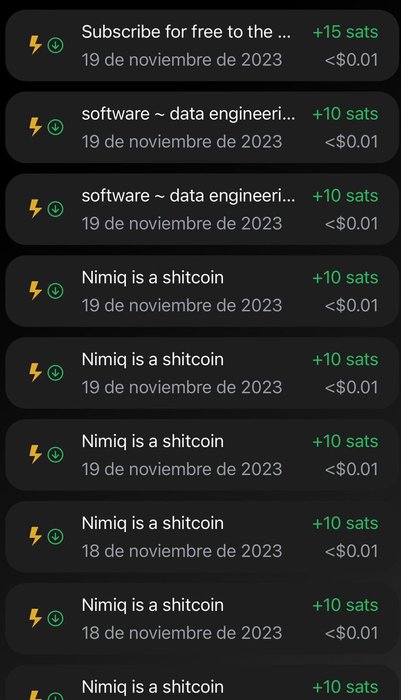Open the 'Subscribe for free to the ...' transaction
Image resolution: width=401 pixels, height=700 pixels.
[x=202, y=46]
